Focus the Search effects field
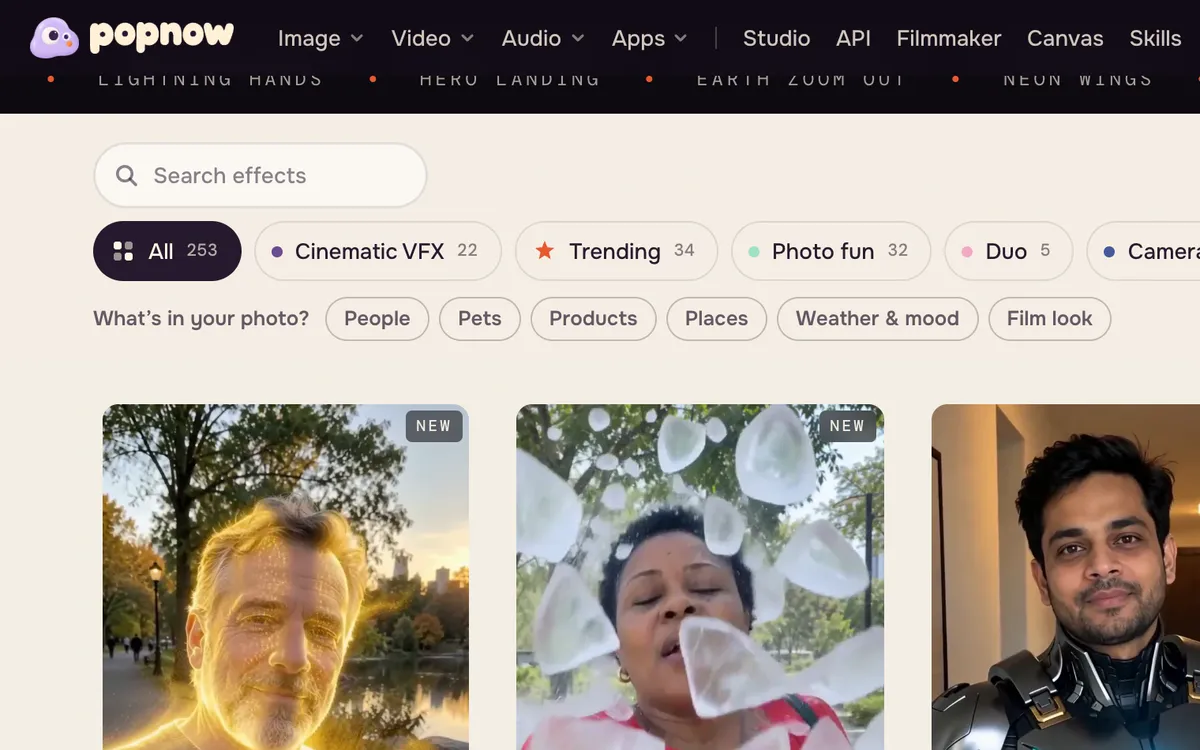The height and width of the screenshot is (750, 1200). 260,176
